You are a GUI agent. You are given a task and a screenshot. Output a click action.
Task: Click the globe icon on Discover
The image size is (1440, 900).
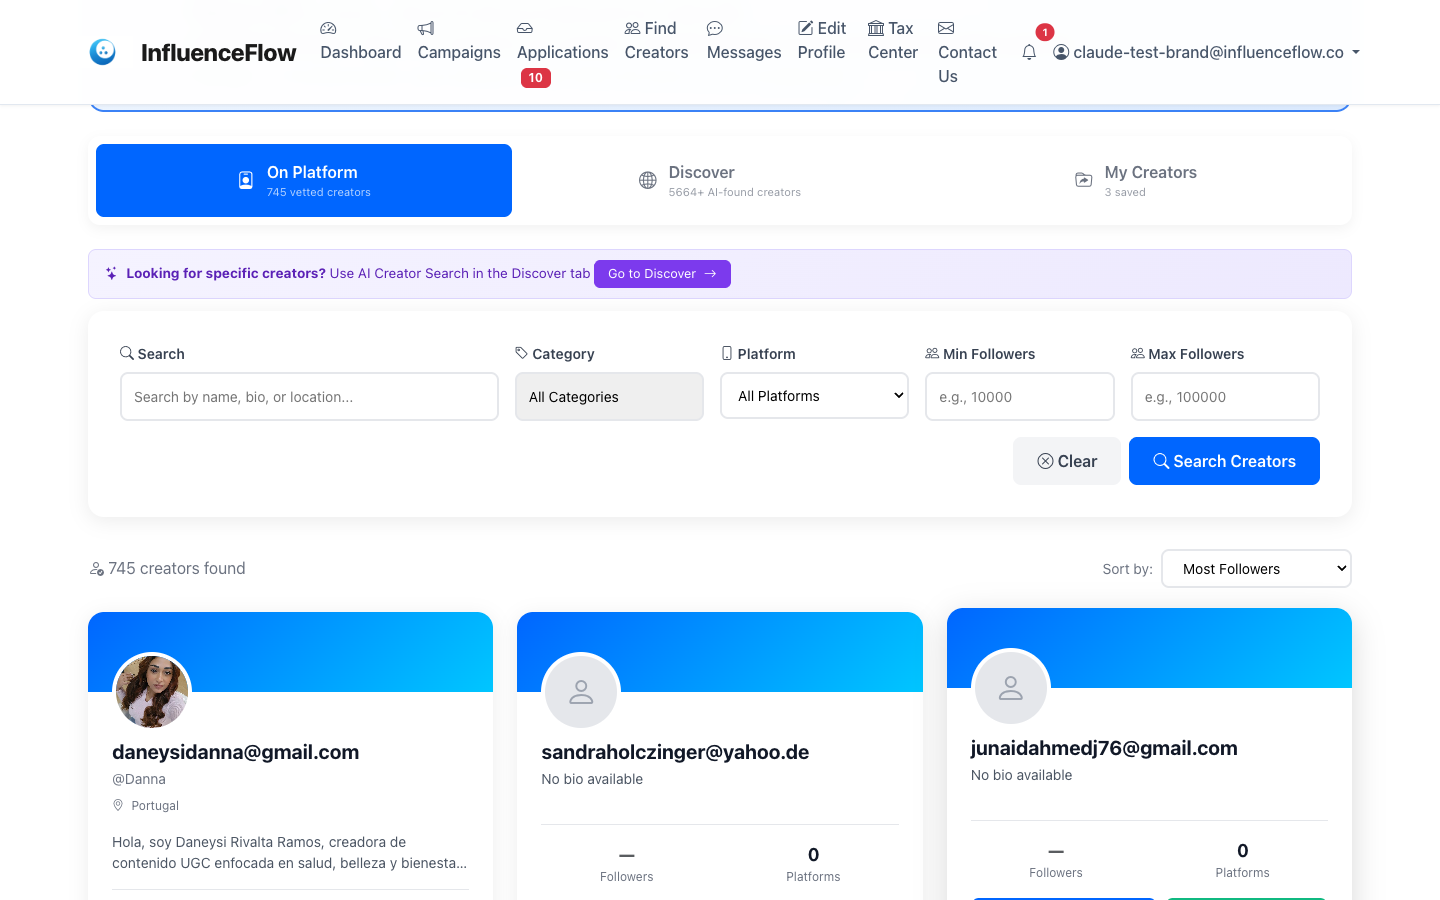click(648, 180)
